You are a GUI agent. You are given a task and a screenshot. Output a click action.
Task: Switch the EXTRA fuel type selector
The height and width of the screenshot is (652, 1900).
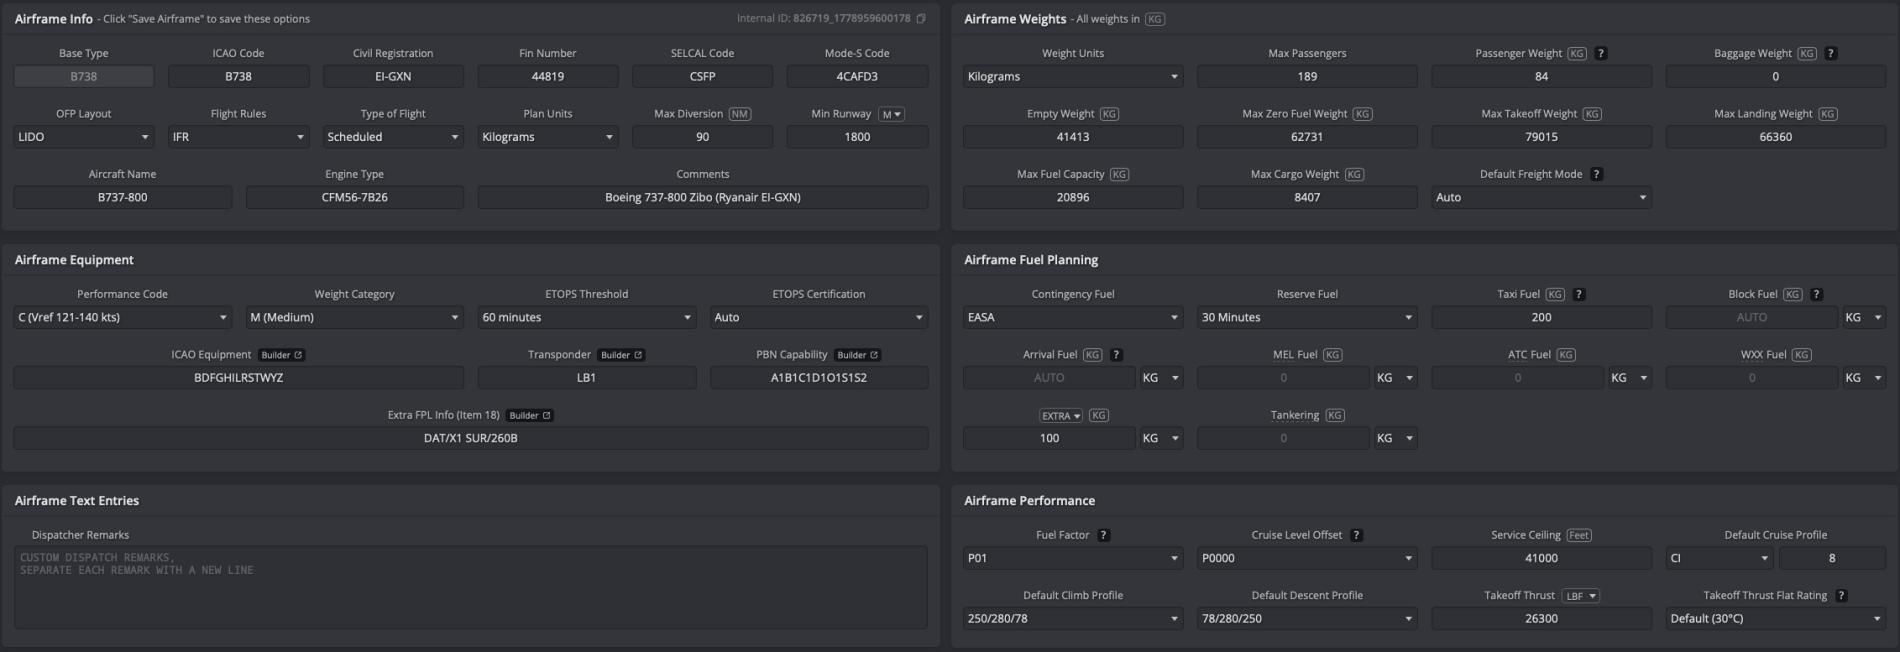(1061, 415)
